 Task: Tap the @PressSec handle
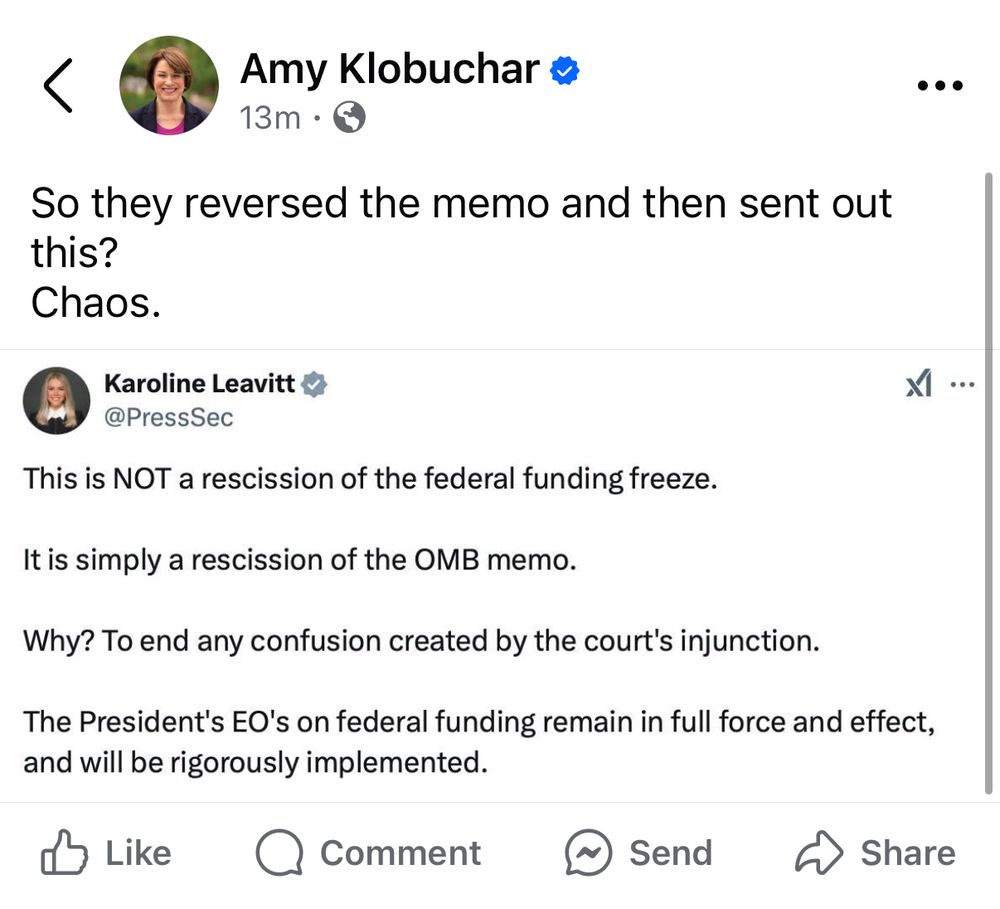(x=168, y=417)
